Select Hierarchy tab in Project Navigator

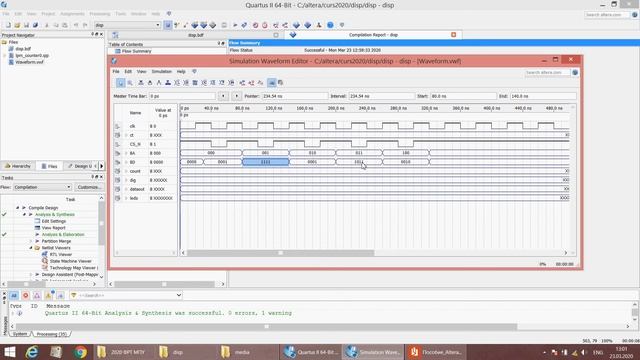[x=18, y=166]
